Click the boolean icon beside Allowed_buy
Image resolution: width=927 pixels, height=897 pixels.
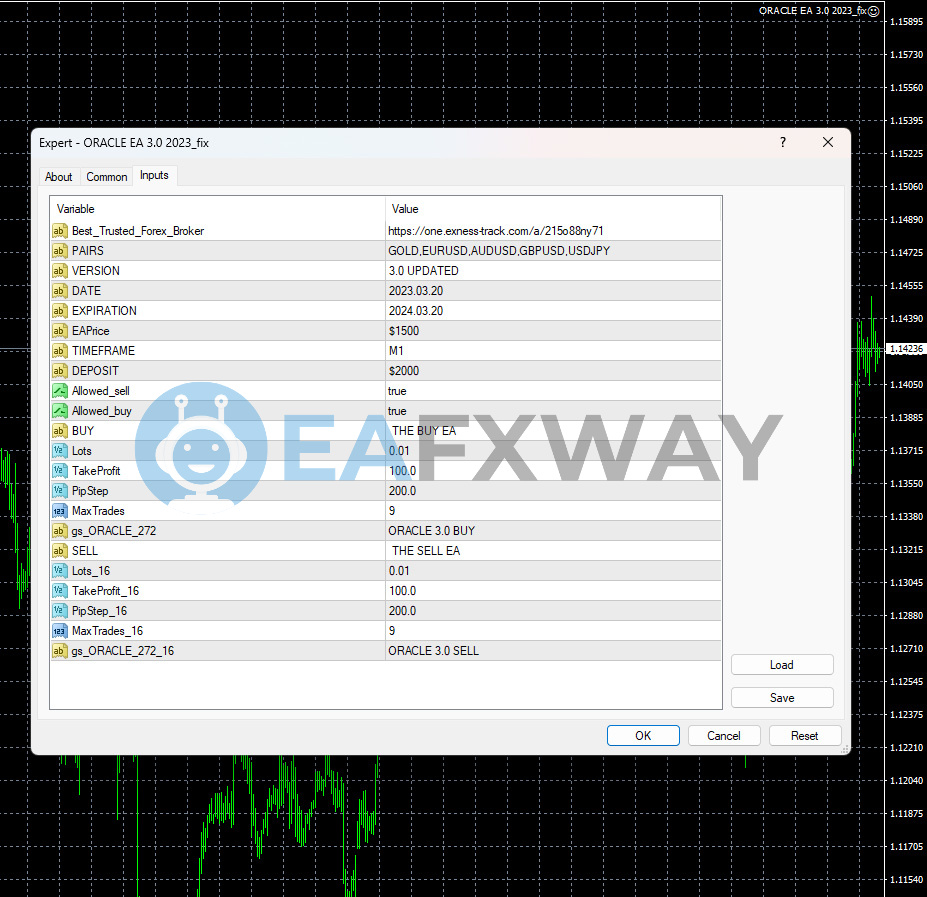pyautogui.click(x=60, y=411)
